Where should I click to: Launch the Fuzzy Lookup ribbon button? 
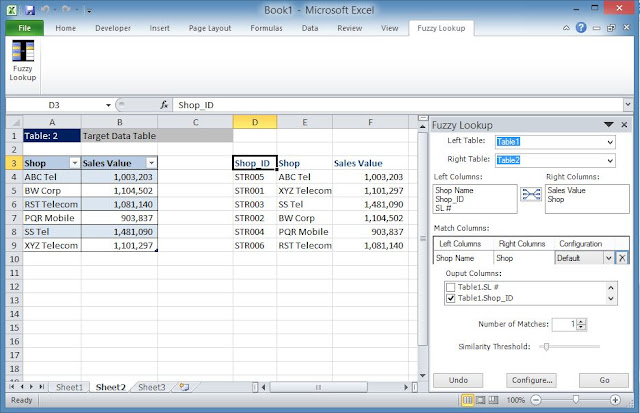[x=23, y=61]
